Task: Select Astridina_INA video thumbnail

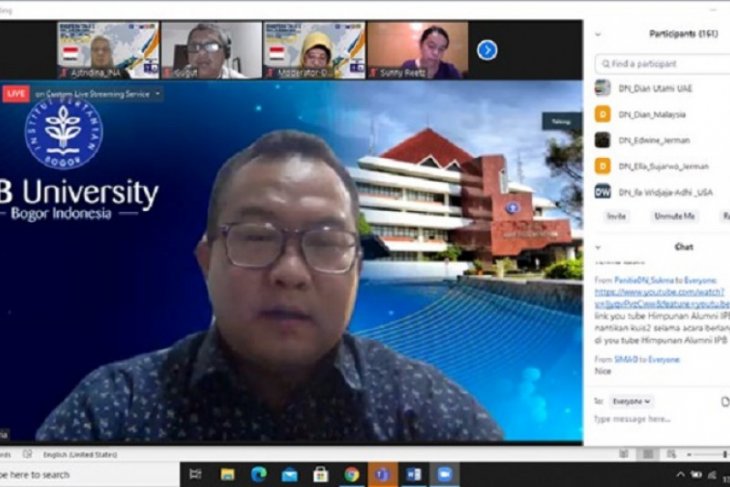Action: pyautogui.click(x=108, y=50)
